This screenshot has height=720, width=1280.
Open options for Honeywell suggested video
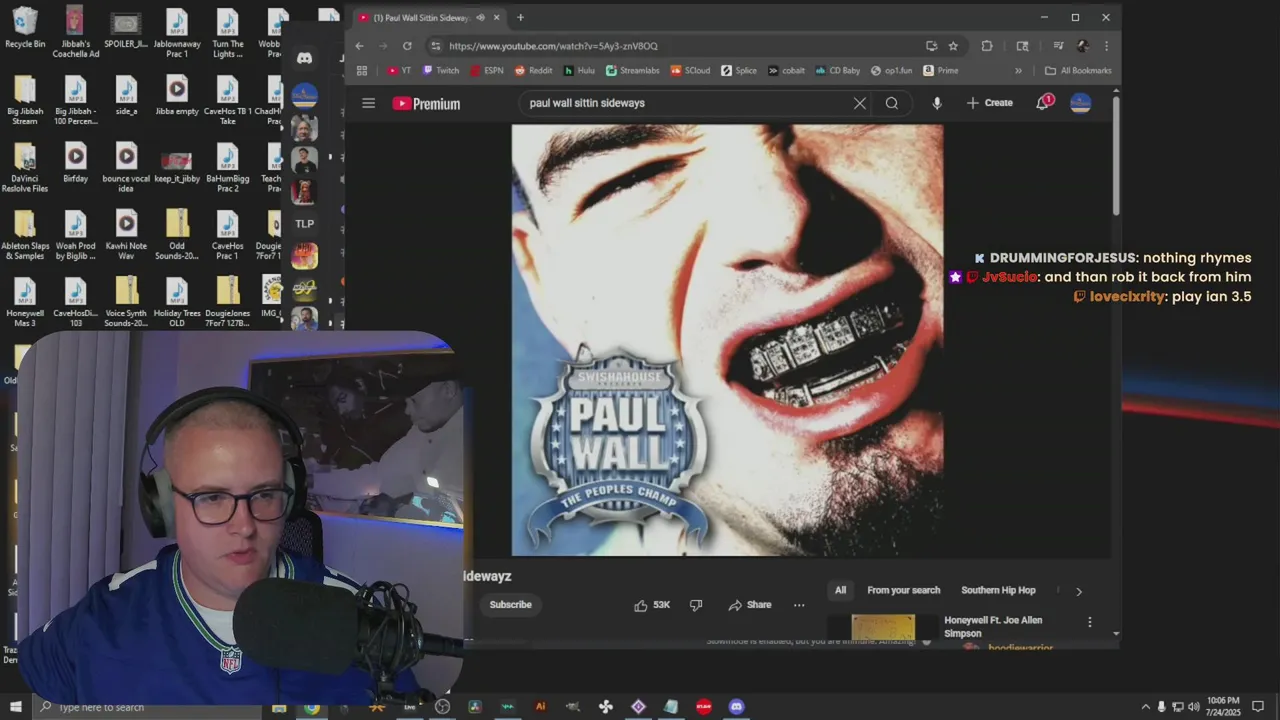pyautogui.click(x=1089, y=622)
